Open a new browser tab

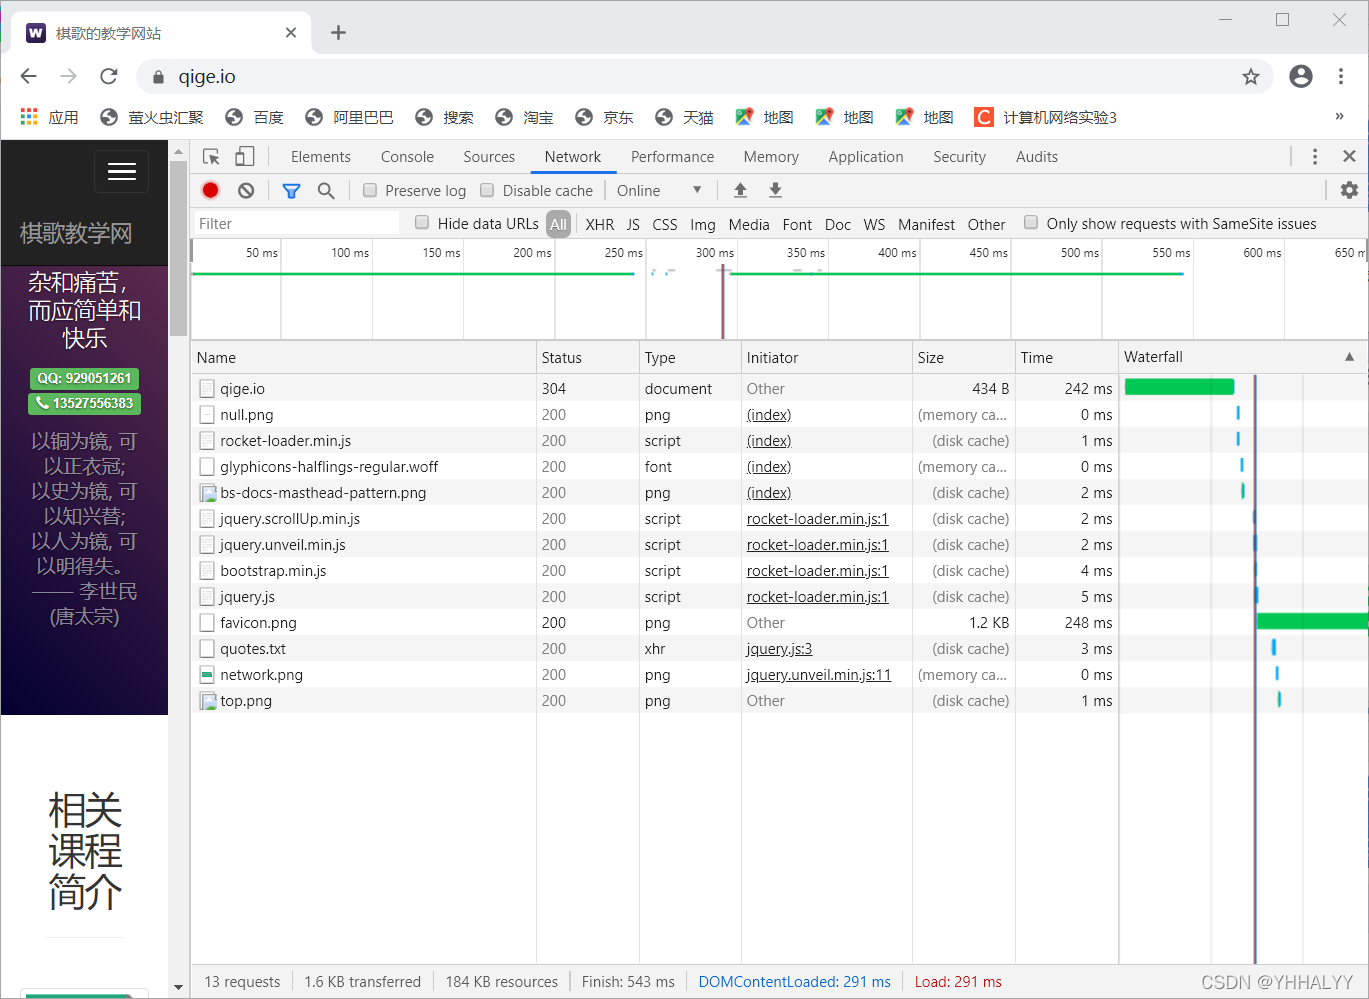point(338,33)
